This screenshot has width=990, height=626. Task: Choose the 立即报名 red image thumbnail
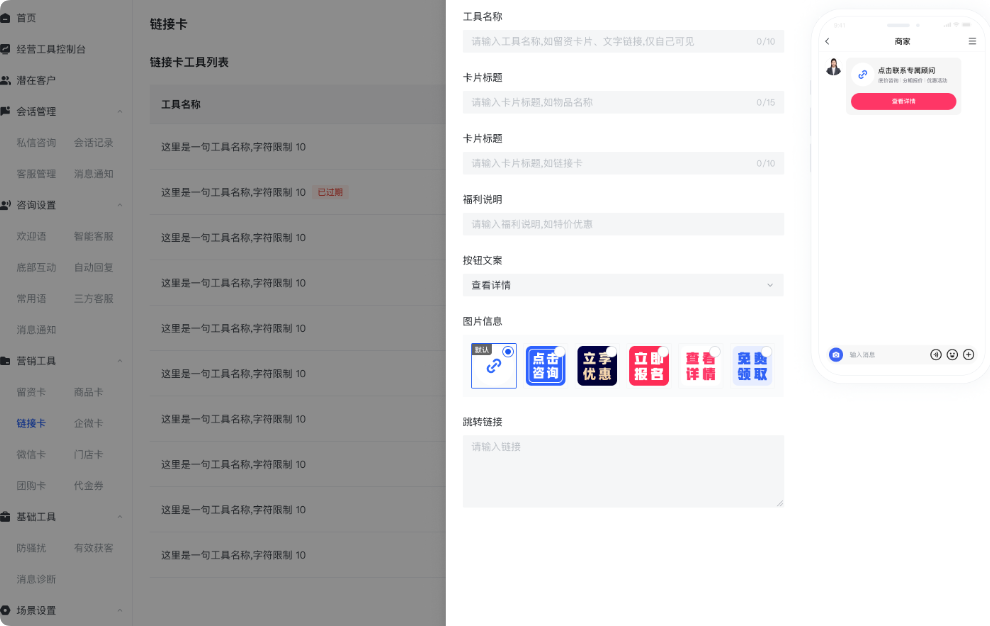pyautogui.click(x=648, y=366)
